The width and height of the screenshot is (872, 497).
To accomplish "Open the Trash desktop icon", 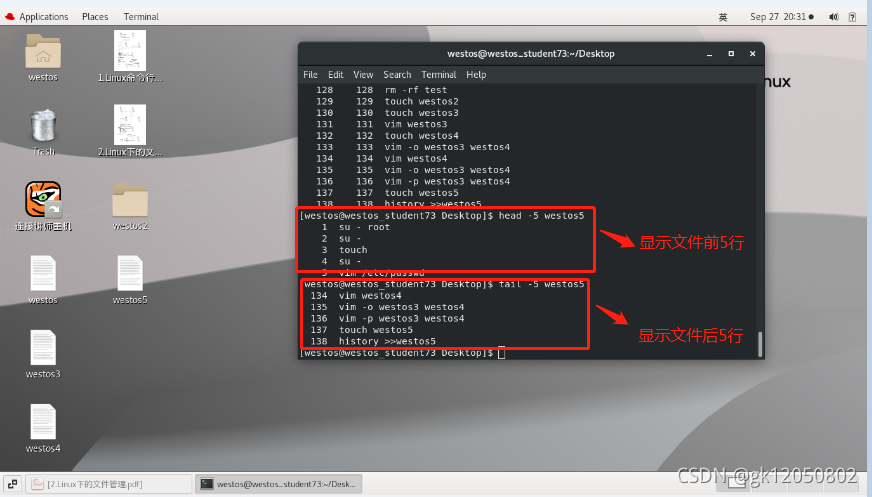I will point(43,125).
